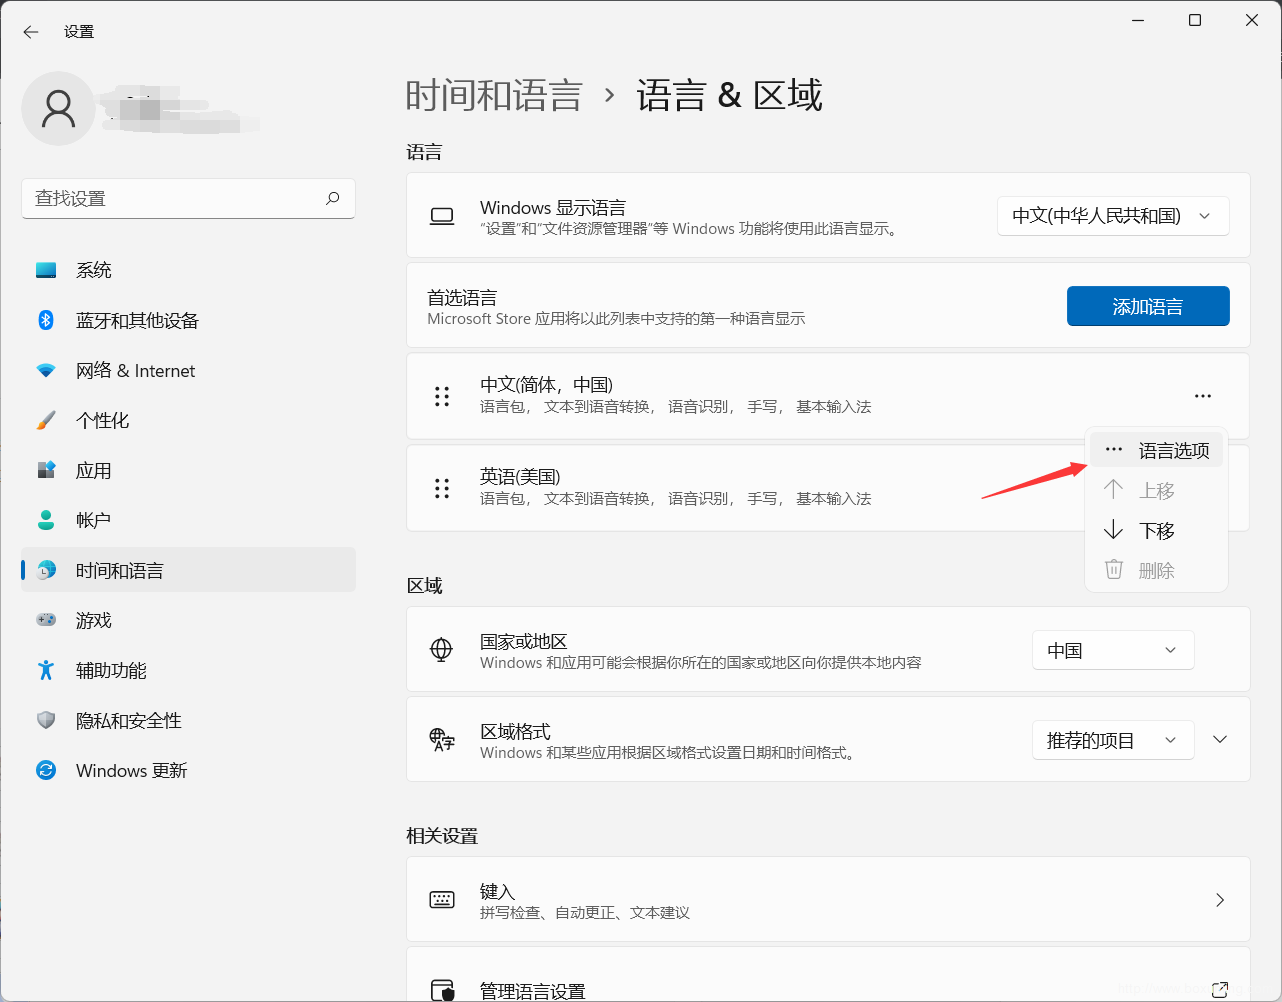Open Windows 更新 in sidebar
This screenshot has height=1002, width=1282.
coord(188,770)
